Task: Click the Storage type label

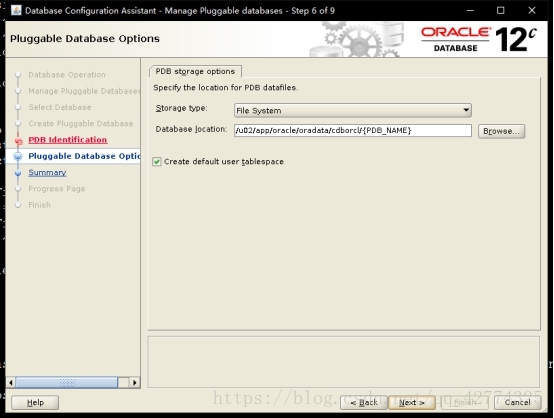Action: pos(182,108)
